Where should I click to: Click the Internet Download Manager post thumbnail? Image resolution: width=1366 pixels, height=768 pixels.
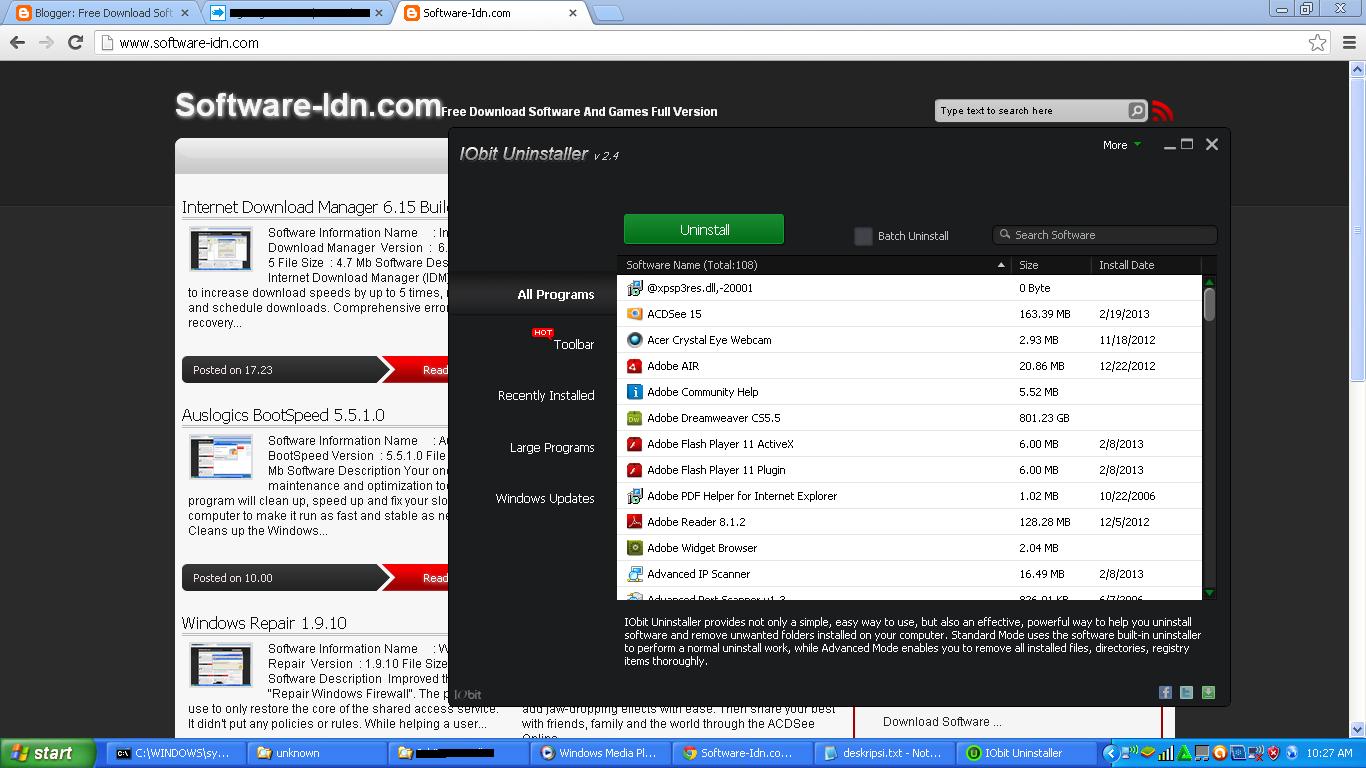click(221, 250)
